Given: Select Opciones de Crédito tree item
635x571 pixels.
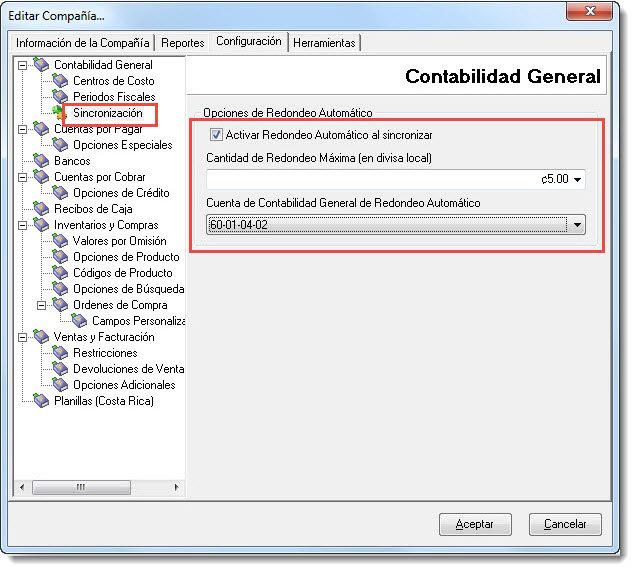Looking at the screenshot, I should point(121,193).
